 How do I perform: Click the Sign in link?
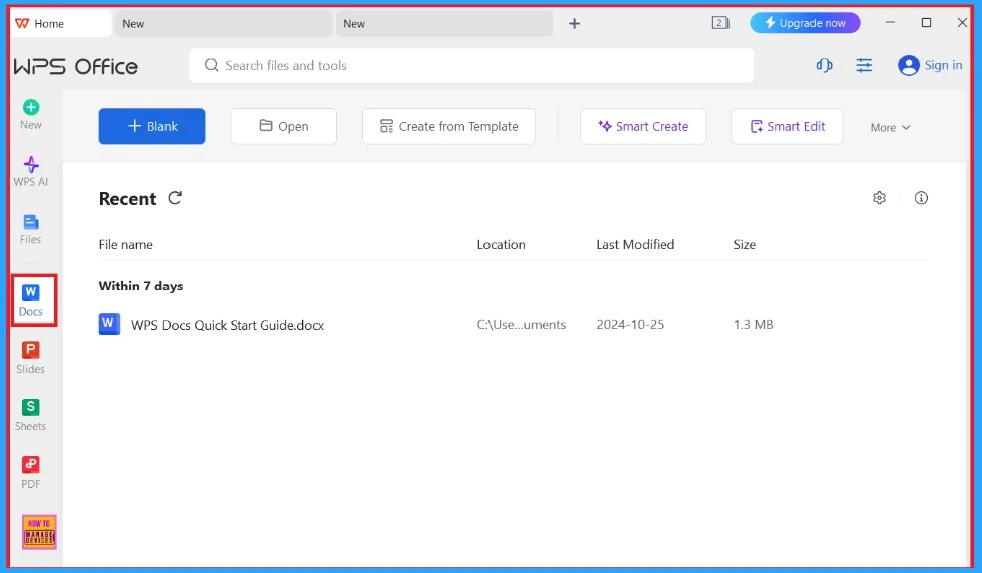[x=943, y=65]
